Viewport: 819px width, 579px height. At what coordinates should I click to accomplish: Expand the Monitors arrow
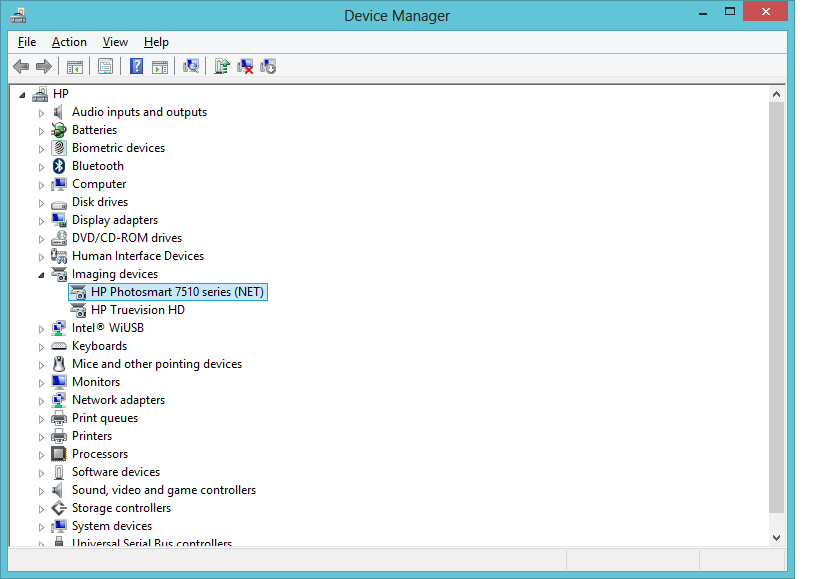[x=41, y=383]
